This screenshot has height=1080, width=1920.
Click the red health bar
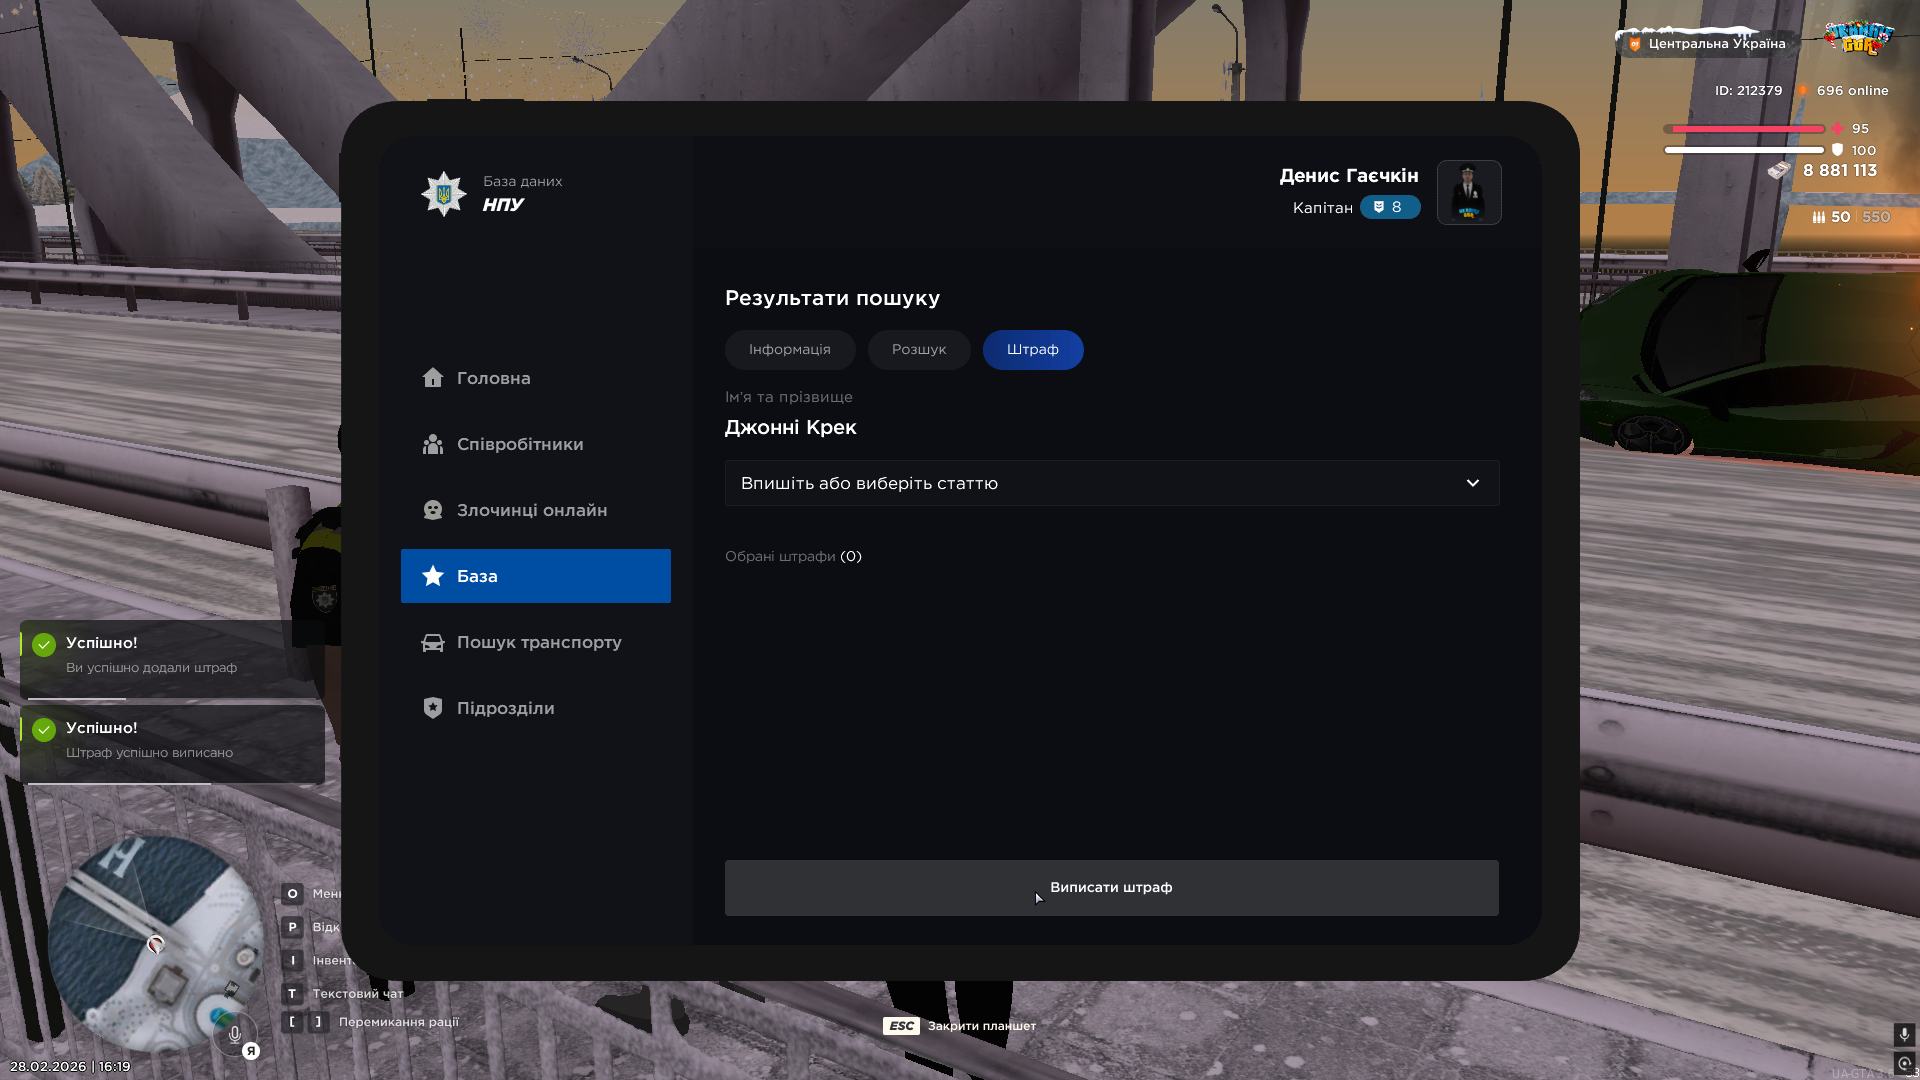pos(1746,129)
